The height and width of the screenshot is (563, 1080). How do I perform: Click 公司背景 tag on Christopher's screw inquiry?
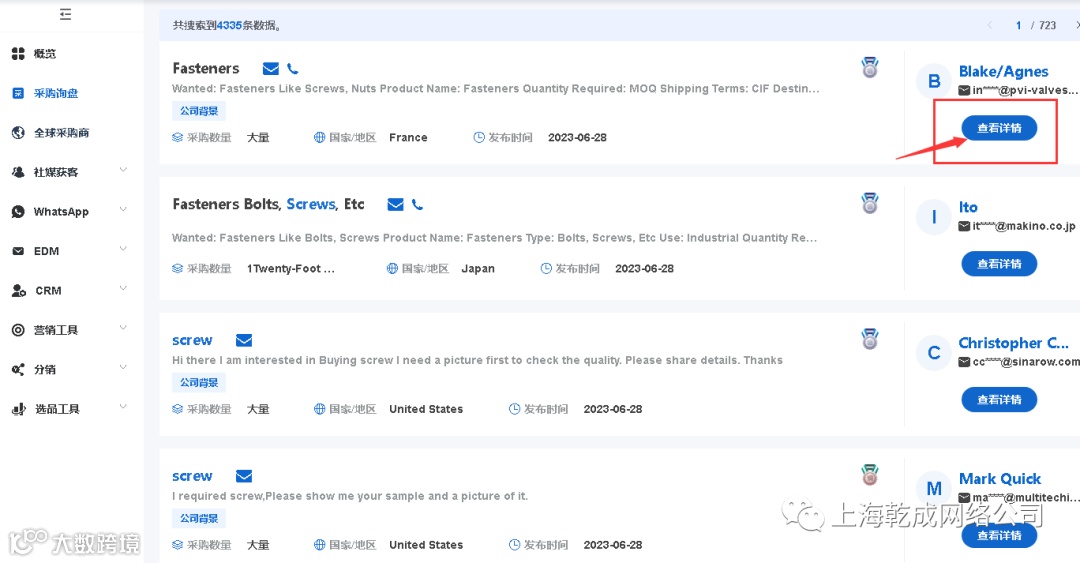pos(199,382)
